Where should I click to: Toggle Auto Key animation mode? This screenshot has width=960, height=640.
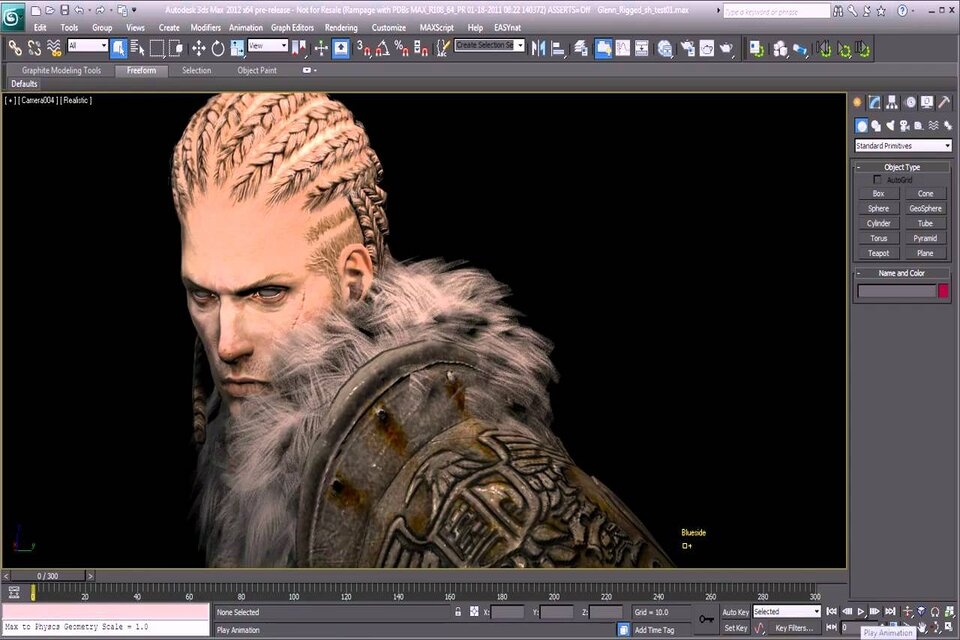click(737, 611)
